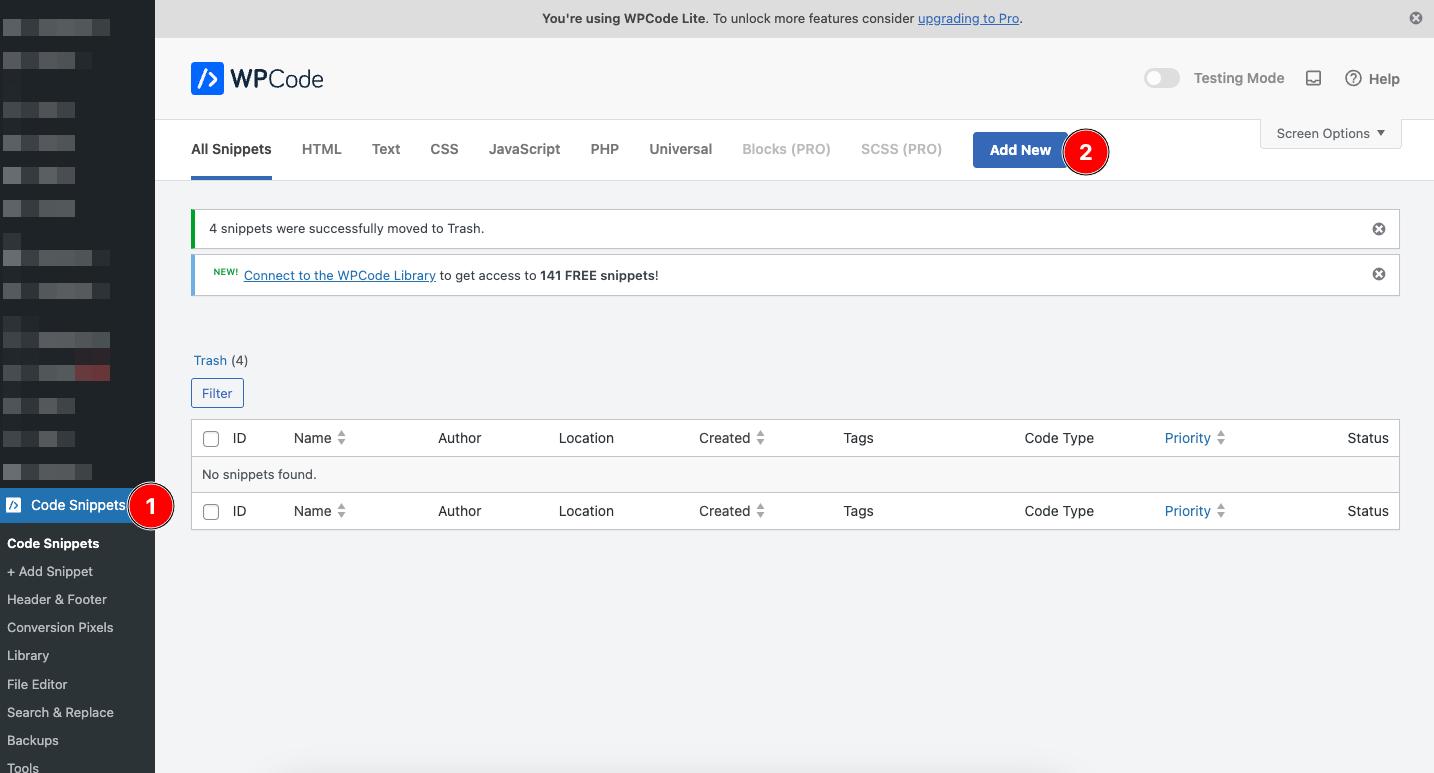Click the Priority link in table footer

point(1188,511)
